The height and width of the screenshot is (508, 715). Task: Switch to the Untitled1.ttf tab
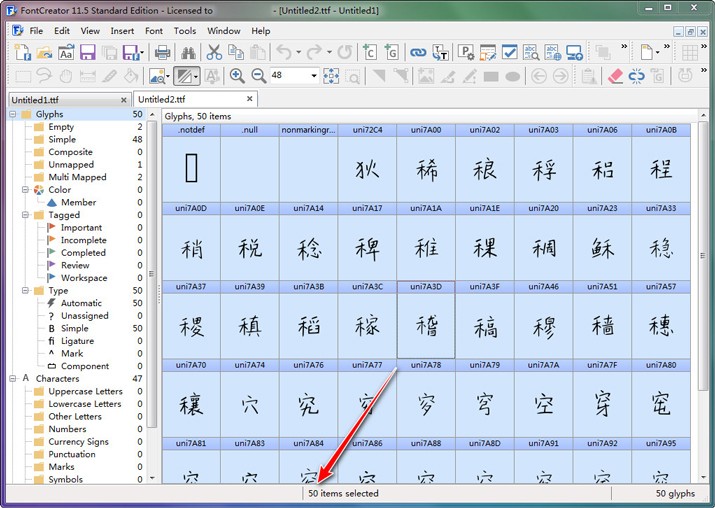60,100
